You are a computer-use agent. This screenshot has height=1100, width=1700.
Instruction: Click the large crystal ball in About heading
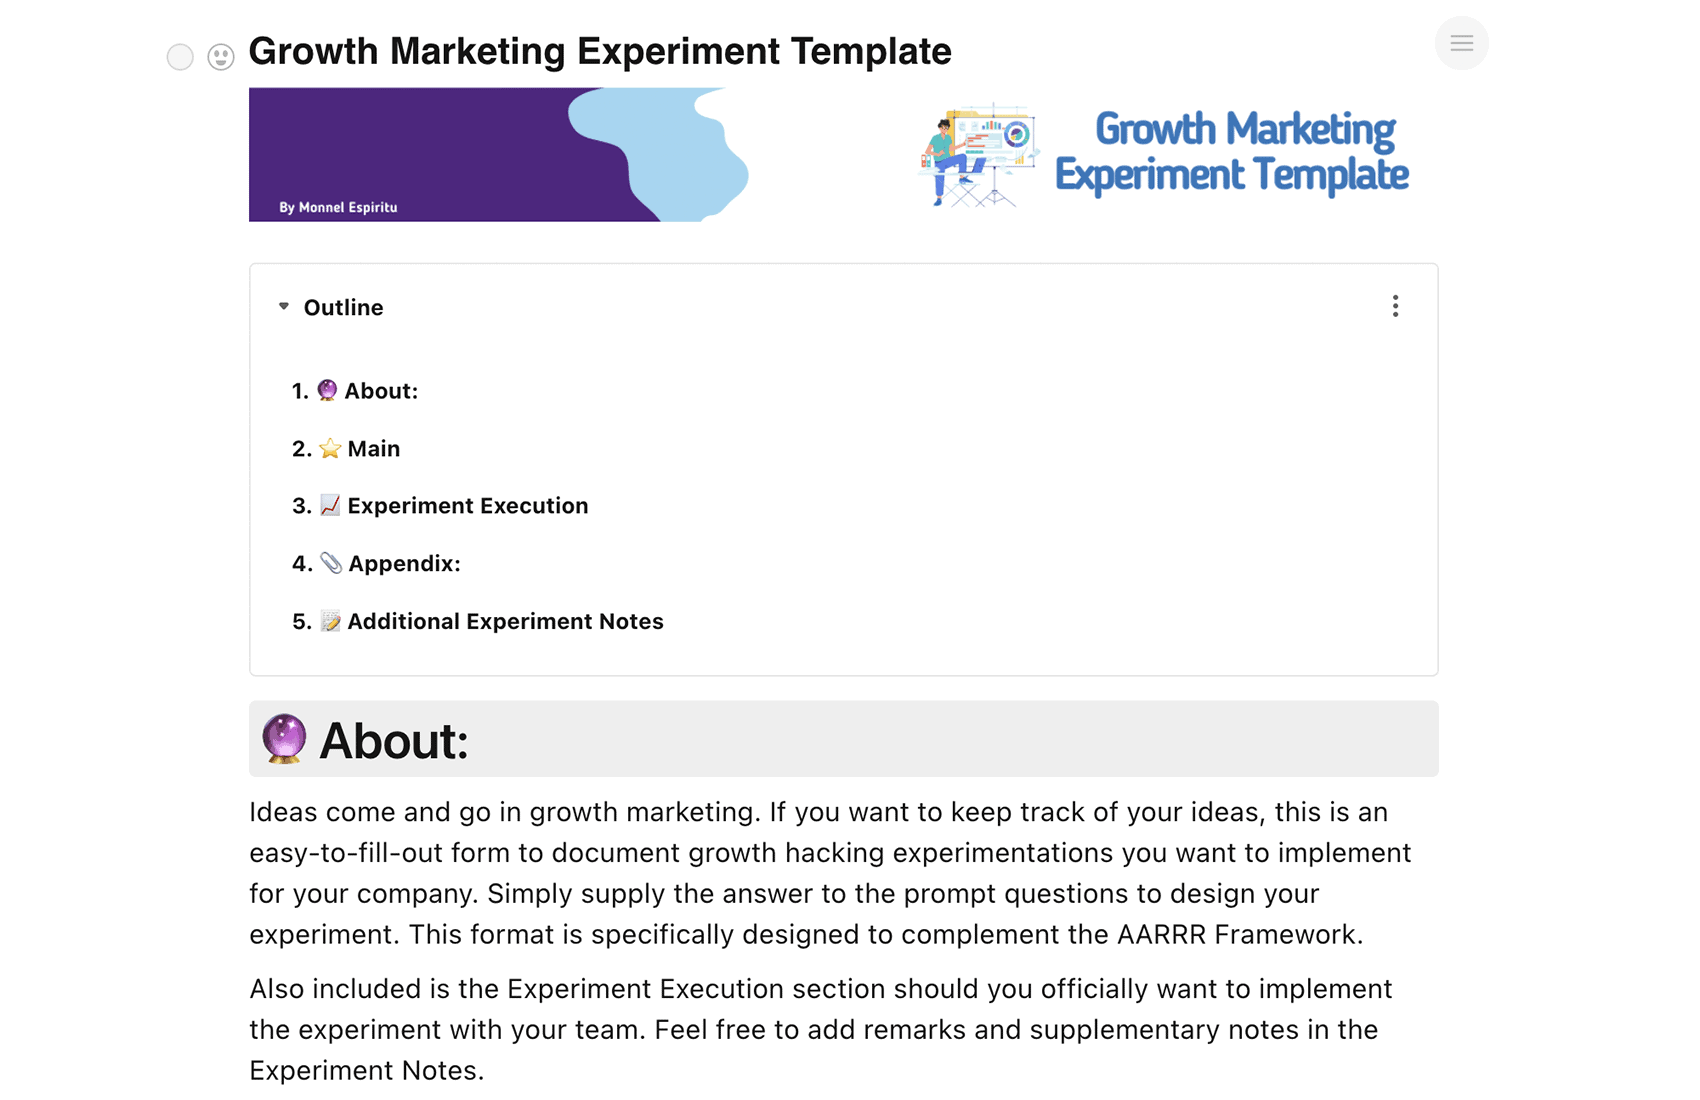(284, 739)
